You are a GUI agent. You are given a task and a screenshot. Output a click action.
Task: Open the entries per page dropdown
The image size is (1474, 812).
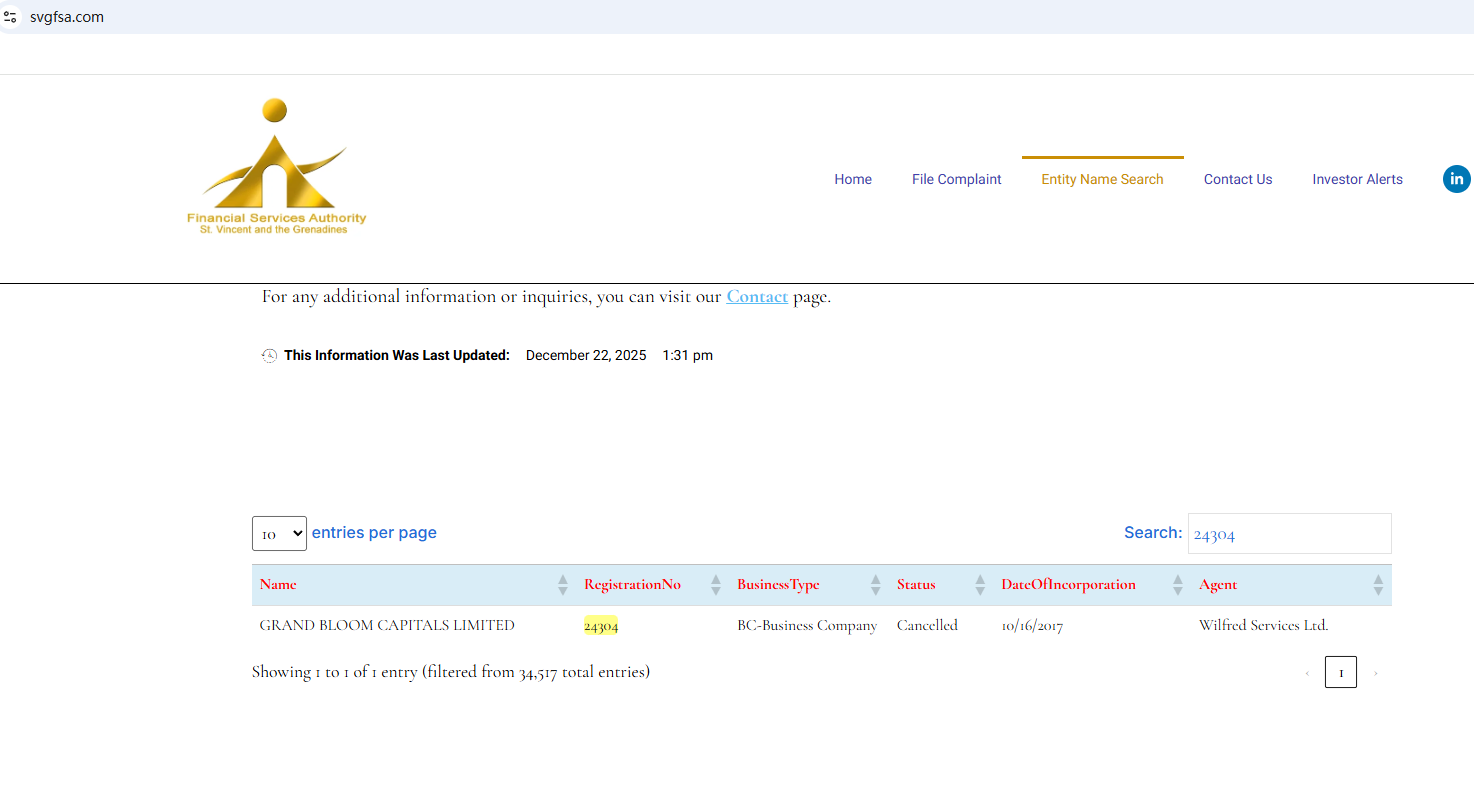point(279,534)
